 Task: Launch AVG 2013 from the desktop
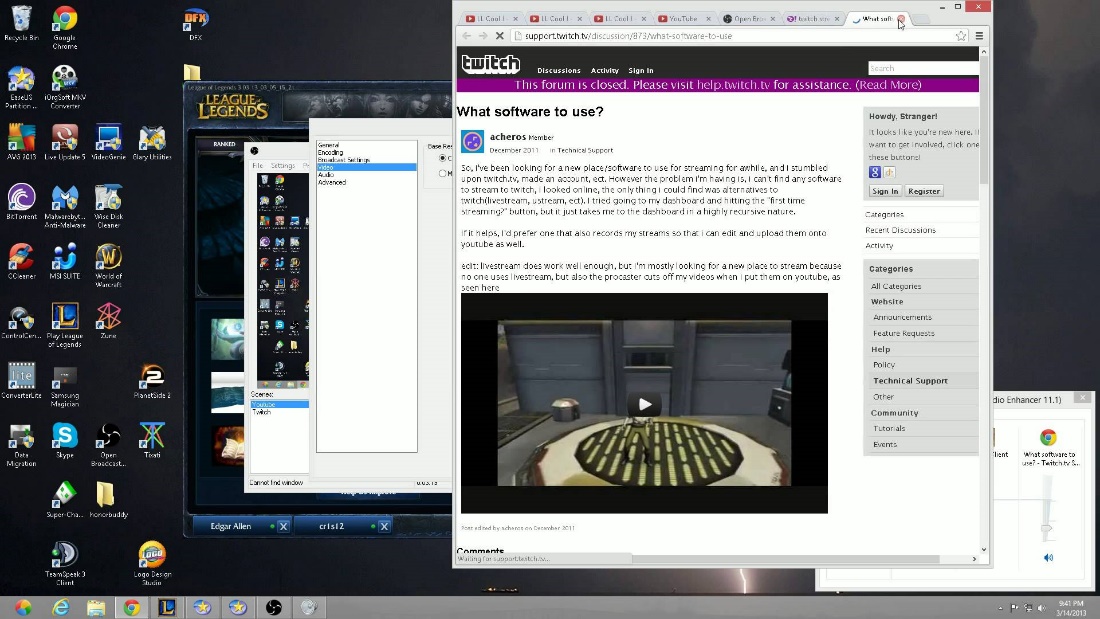click(21, 142)
